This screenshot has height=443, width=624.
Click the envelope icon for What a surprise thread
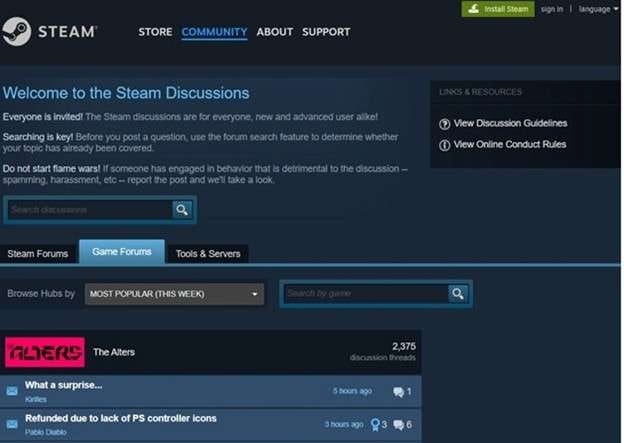(12, 391)
